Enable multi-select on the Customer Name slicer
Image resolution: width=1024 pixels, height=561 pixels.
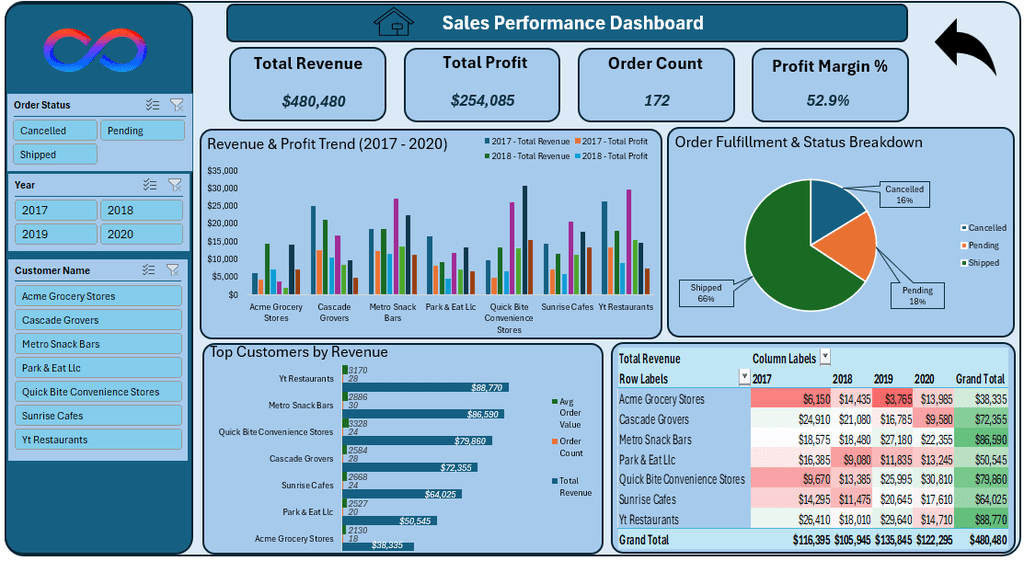coord(149,270)
